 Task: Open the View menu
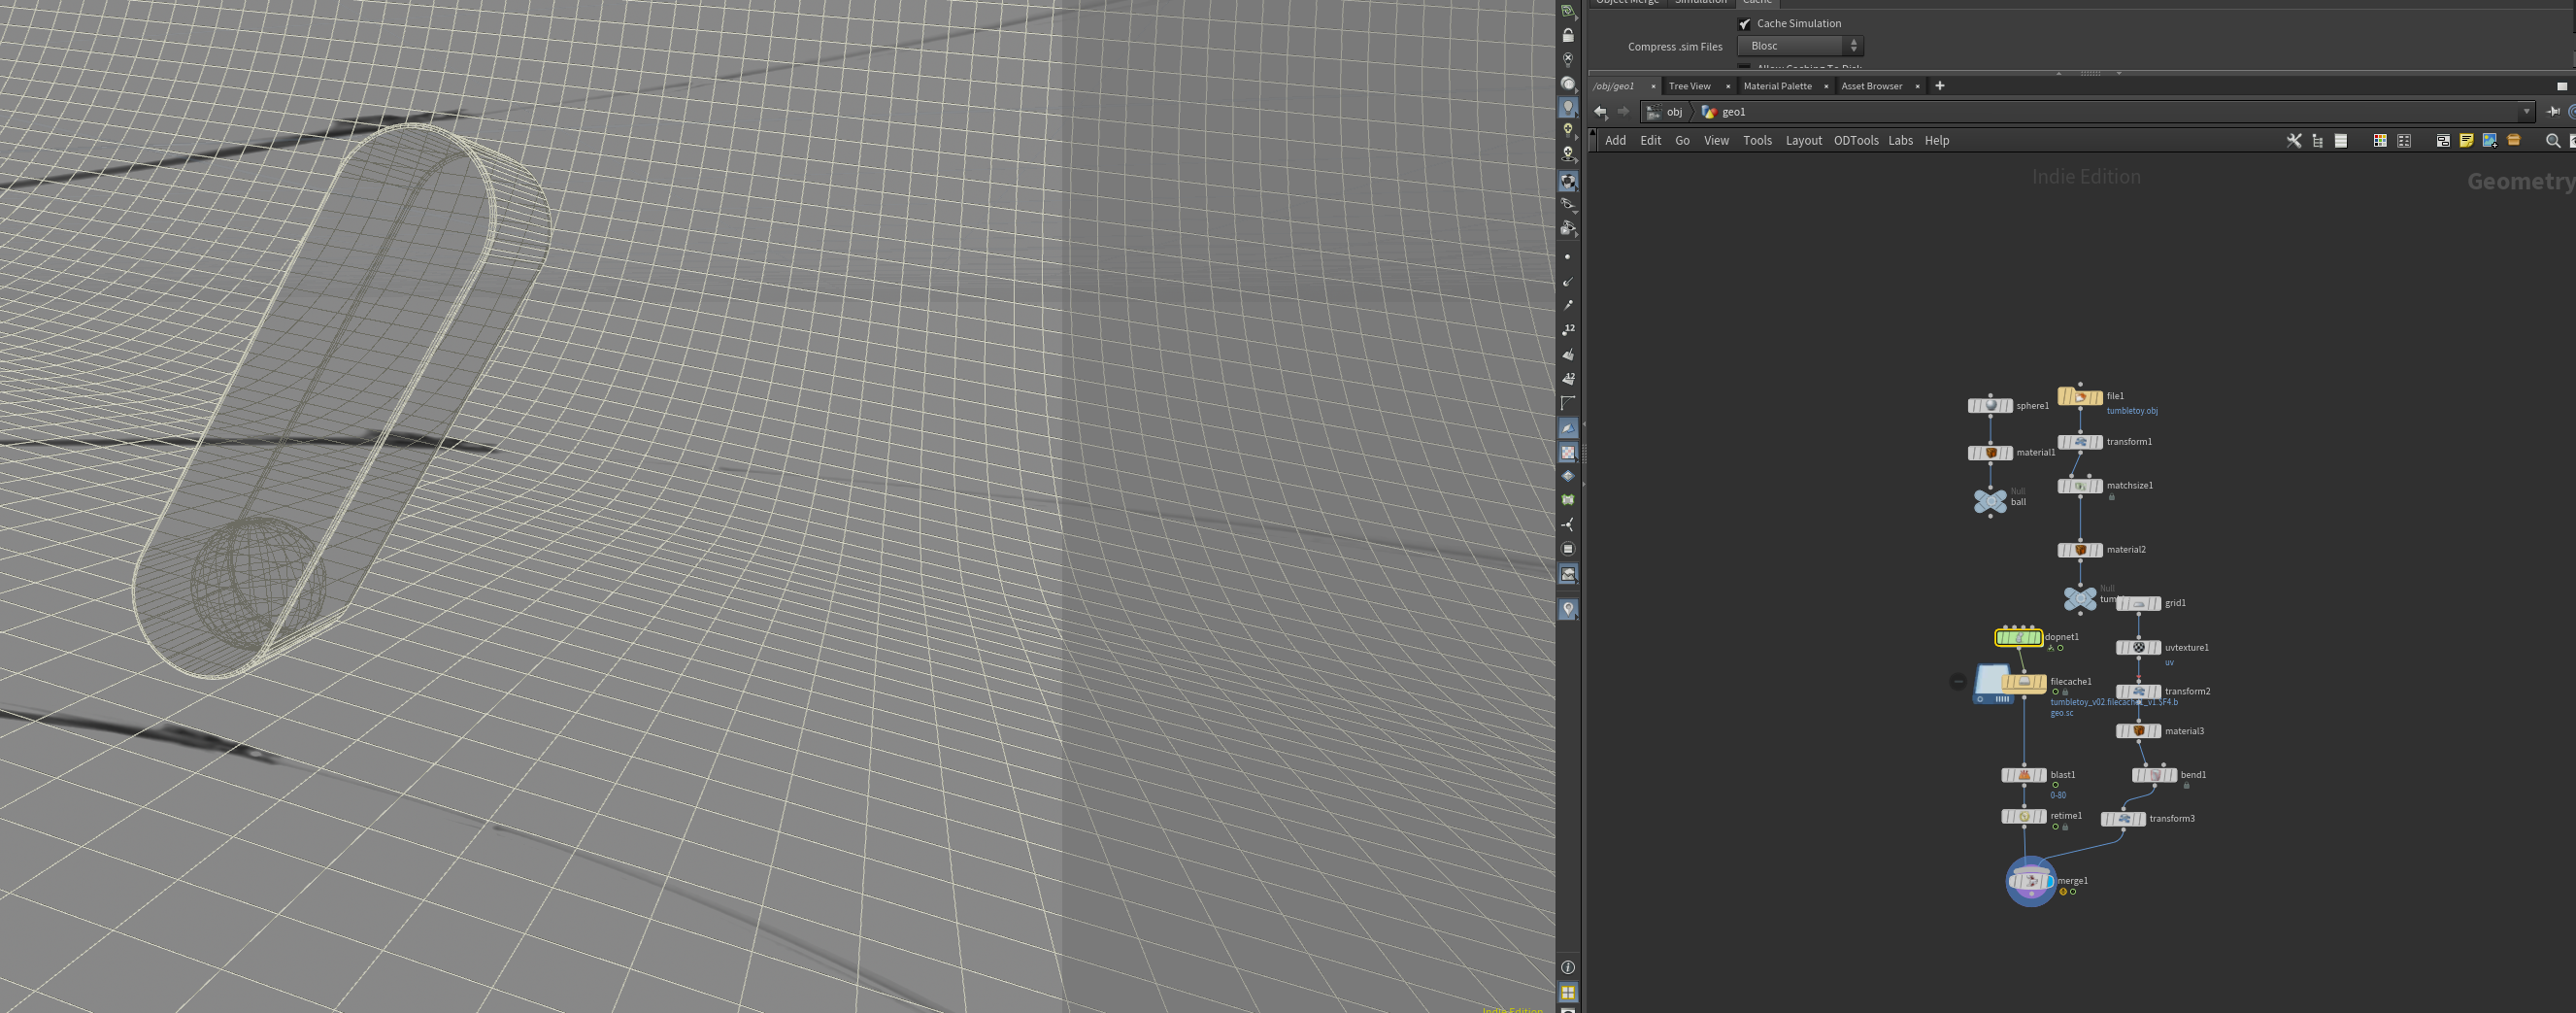tap(1717, 141)
